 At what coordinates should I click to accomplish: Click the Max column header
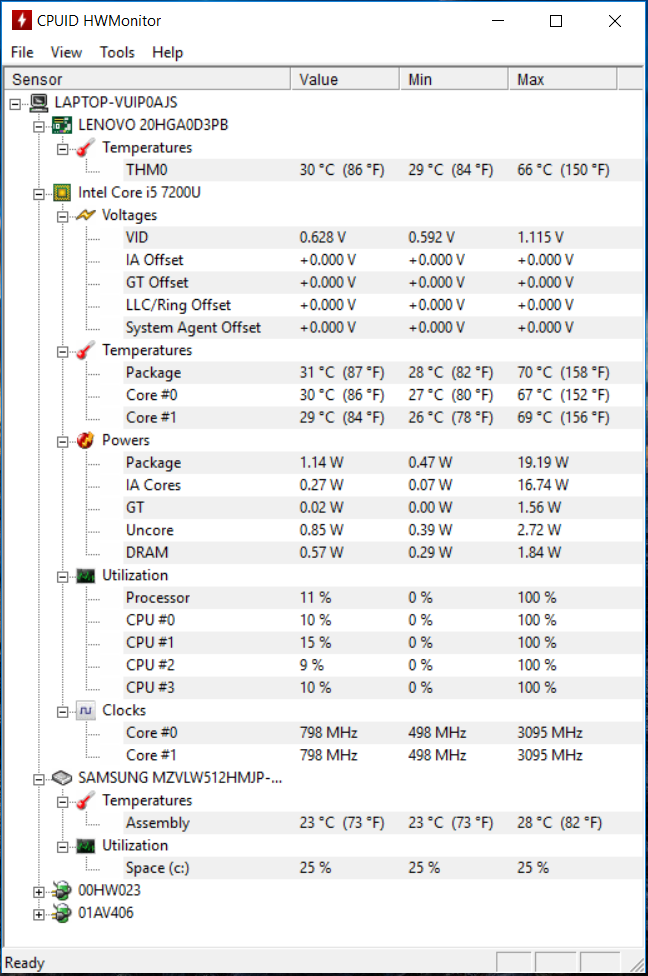(x=563, y=80)
